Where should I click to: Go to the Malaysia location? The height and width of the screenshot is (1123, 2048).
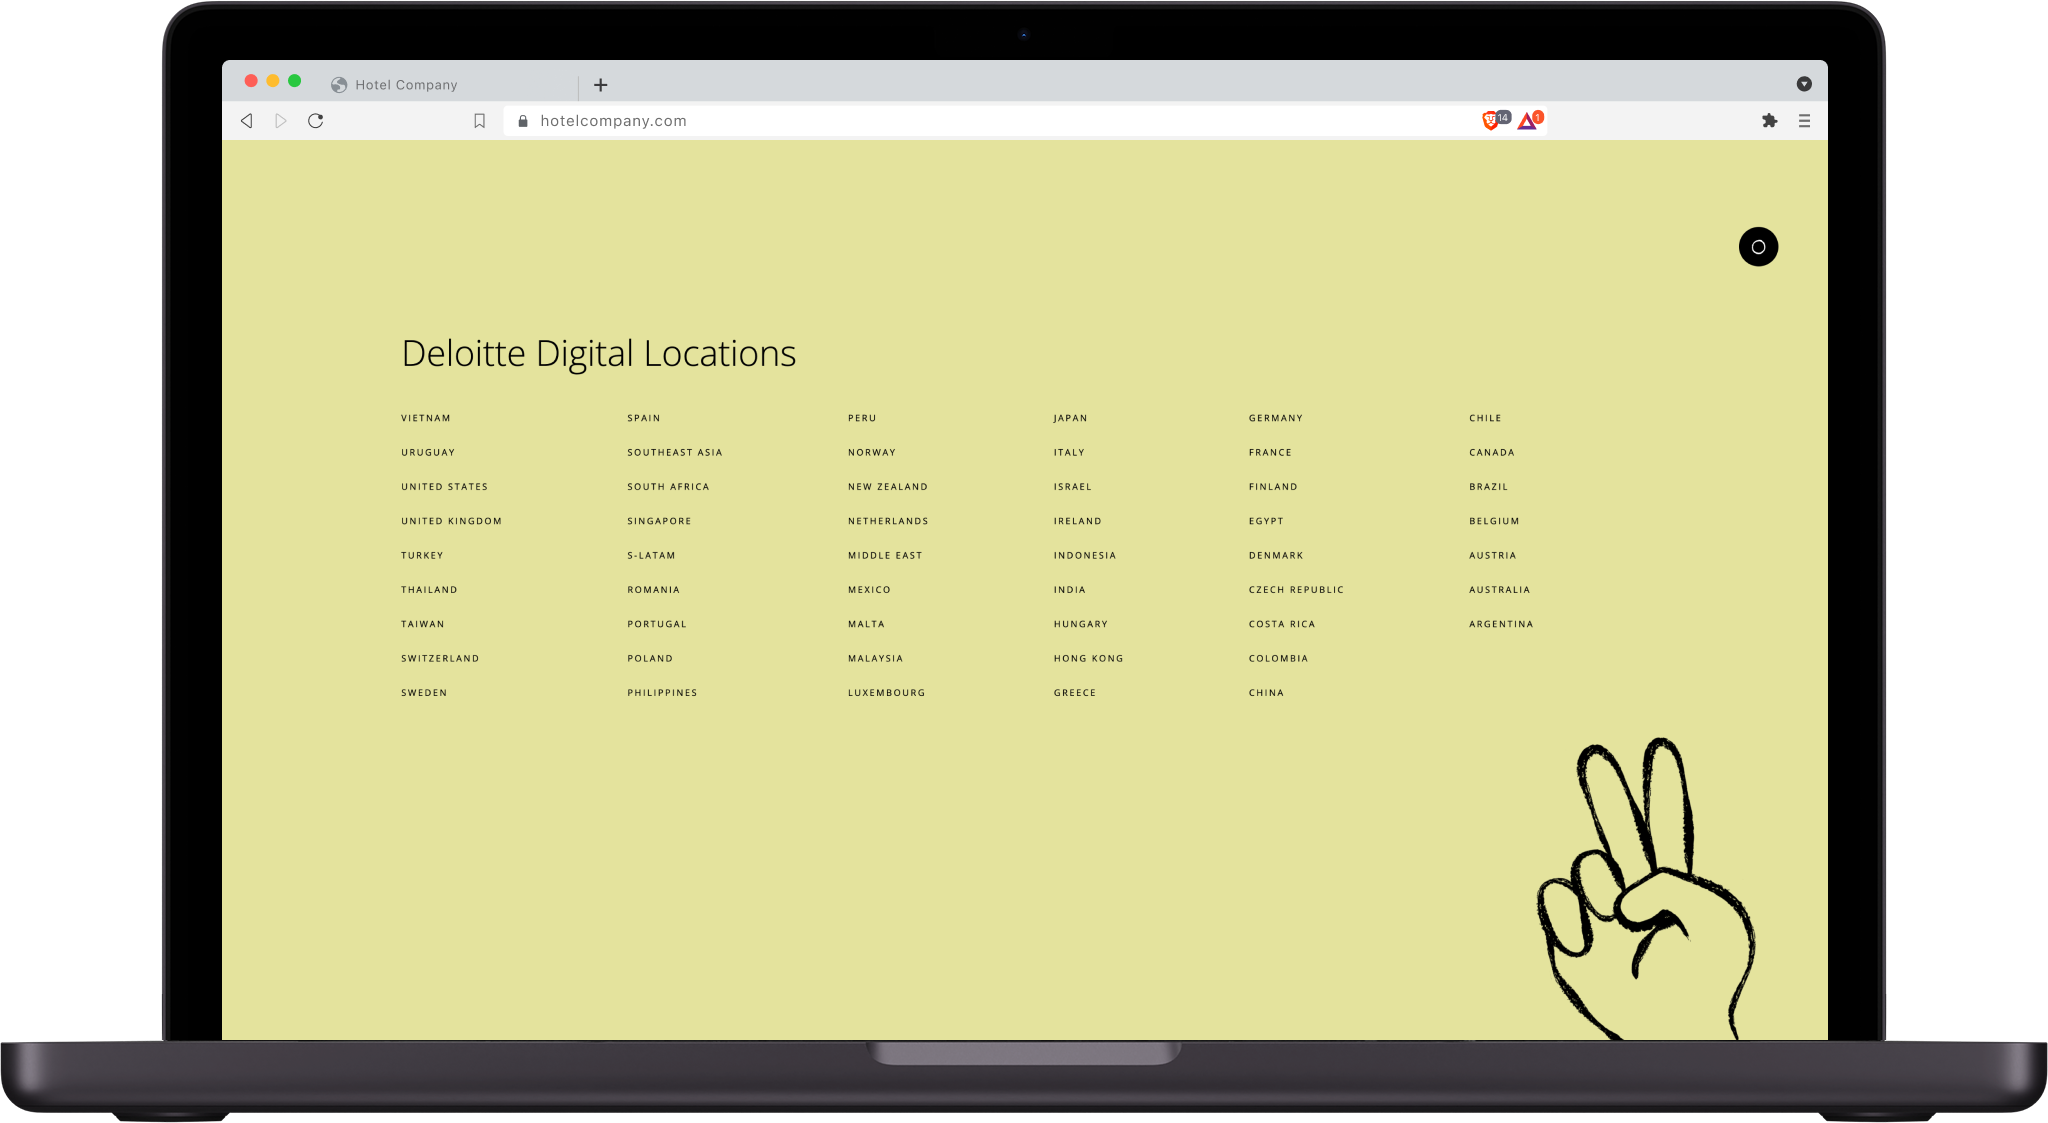875,659
